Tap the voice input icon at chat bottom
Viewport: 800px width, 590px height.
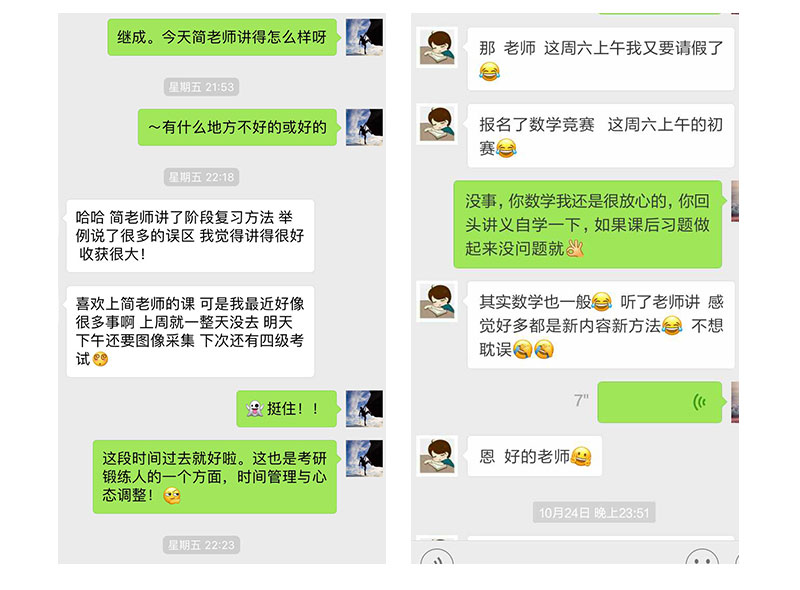click(x=436, y=557)
